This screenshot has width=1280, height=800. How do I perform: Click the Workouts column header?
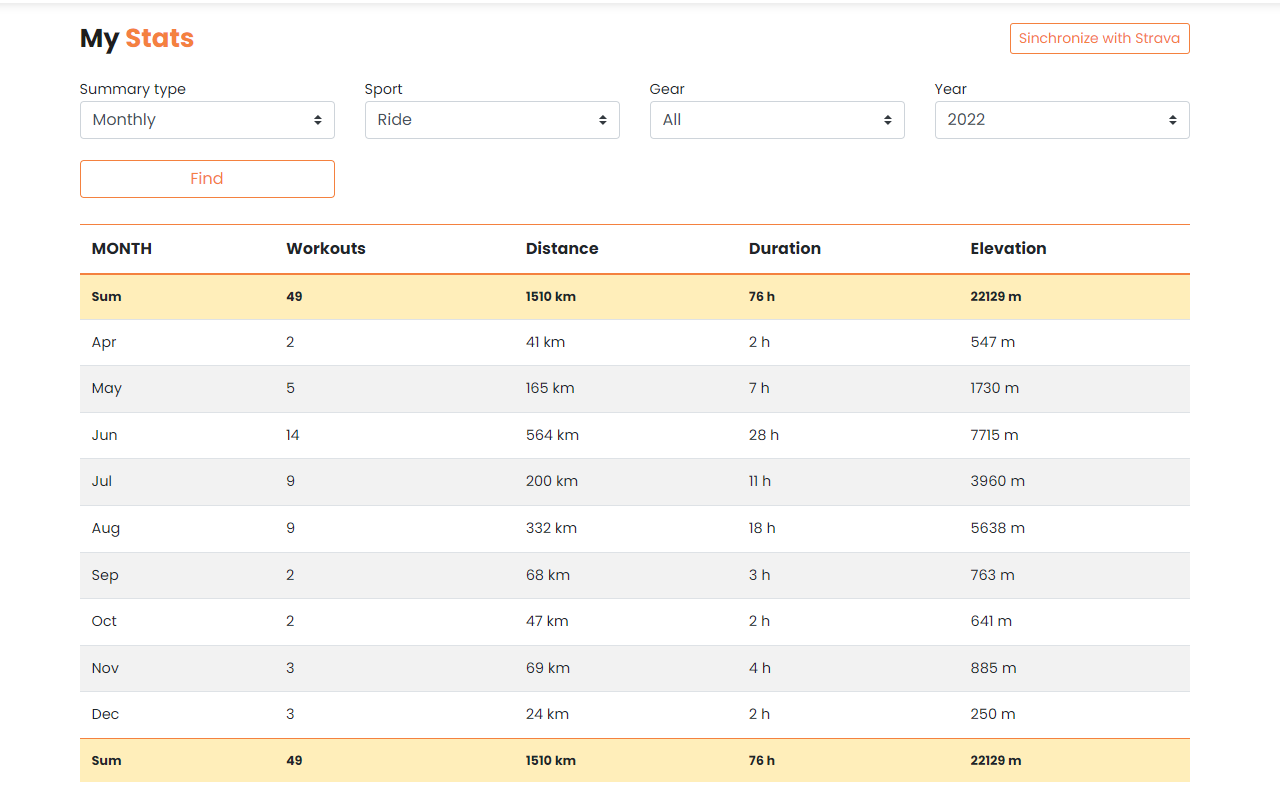click(x=325, y=248)
